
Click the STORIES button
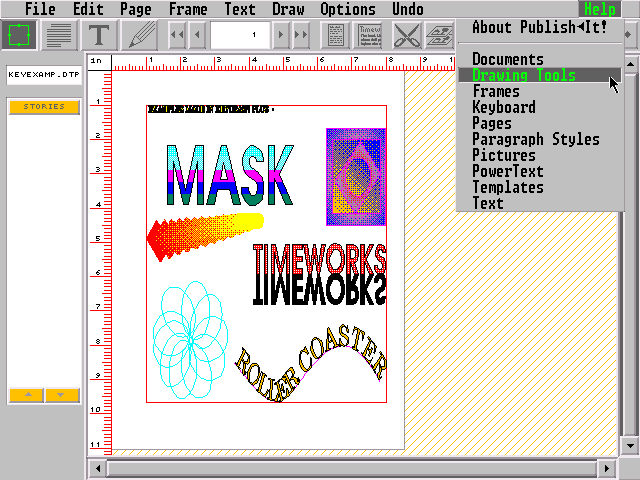pos(44,107)
